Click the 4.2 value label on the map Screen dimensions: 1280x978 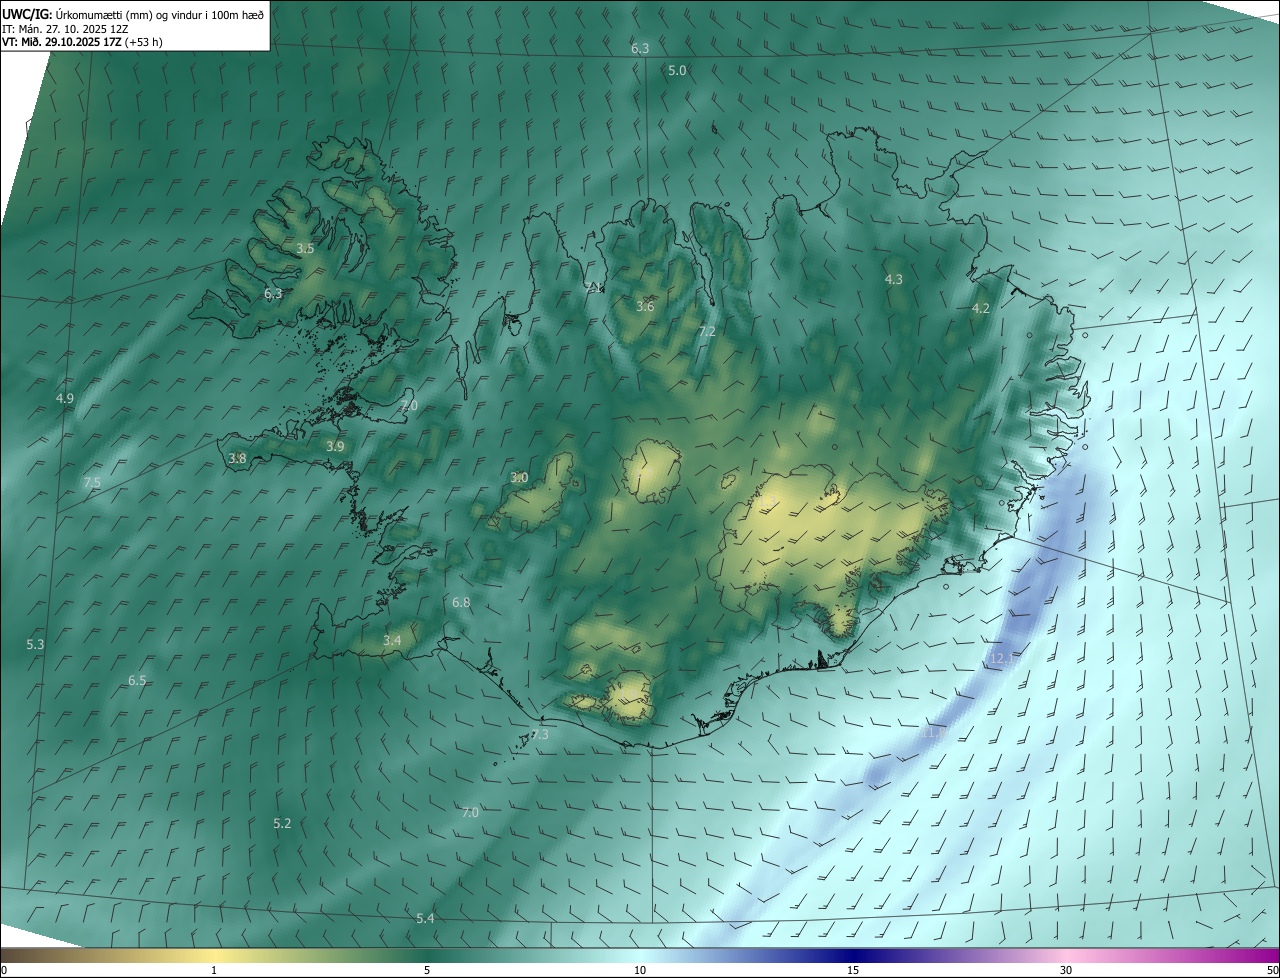pyautogui.click(x=981, y=308)
